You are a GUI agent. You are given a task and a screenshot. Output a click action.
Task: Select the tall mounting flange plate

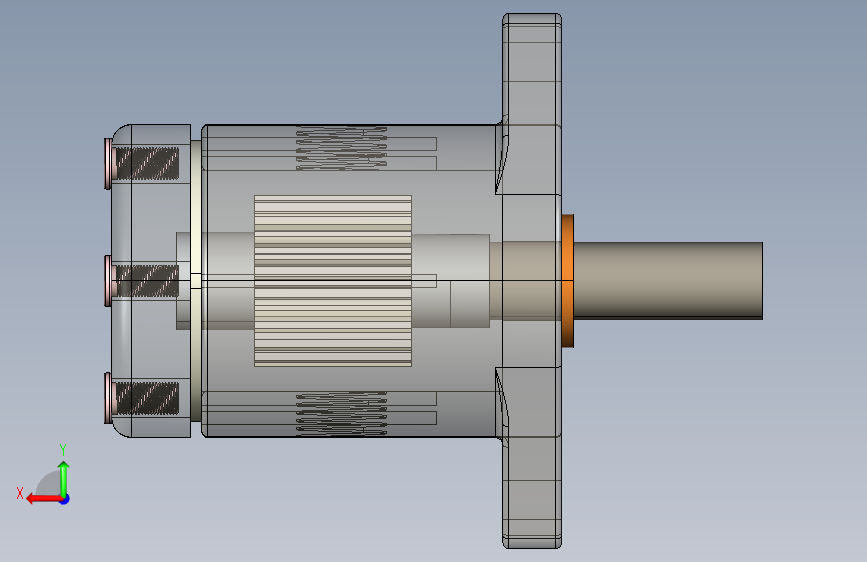click(x=532, y=281)
